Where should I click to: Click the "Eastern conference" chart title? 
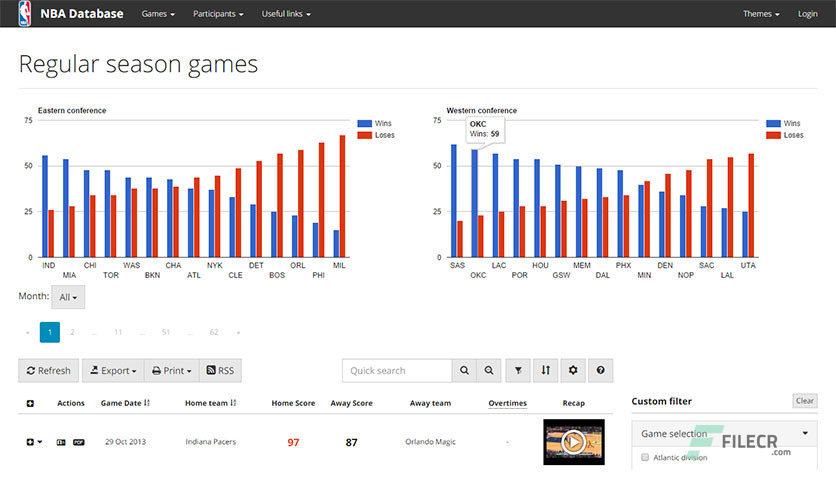click(x=72, y=110)
